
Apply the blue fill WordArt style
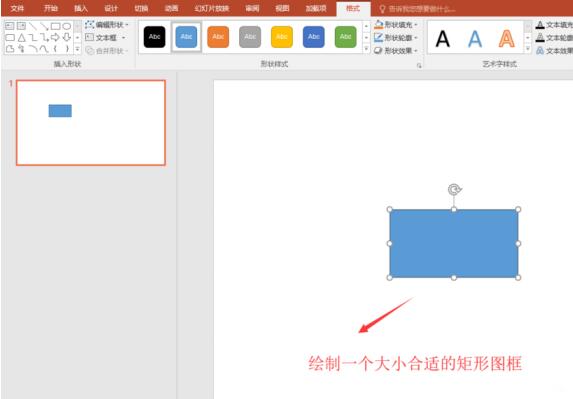[x=475, y=38]
